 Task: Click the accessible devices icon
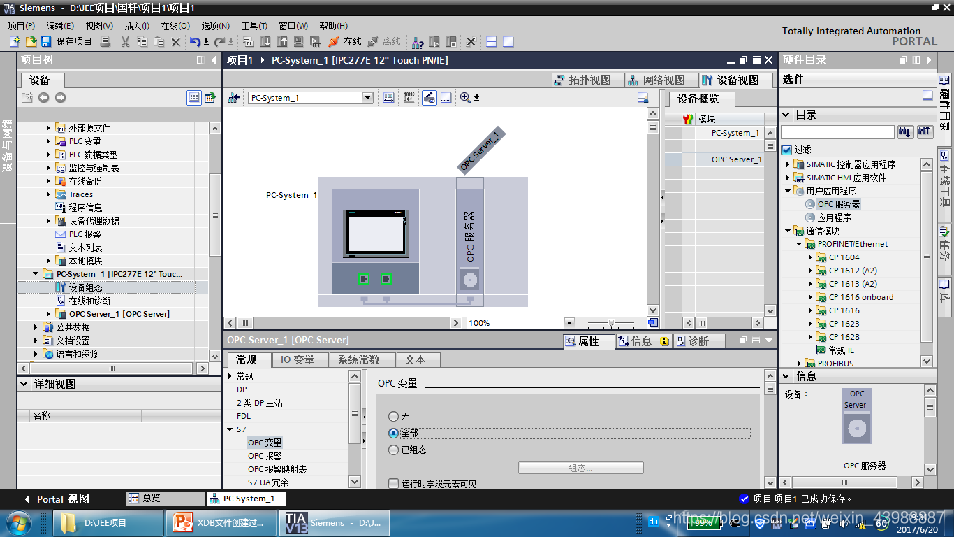pyautogui.click(x=417, y=42)
